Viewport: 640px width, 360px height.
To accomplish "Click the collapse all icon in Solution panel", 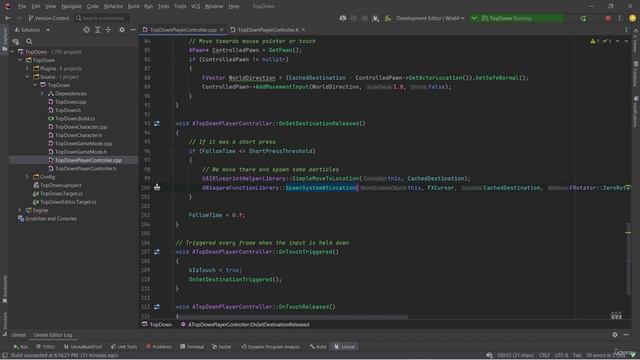I will (108, 30).
